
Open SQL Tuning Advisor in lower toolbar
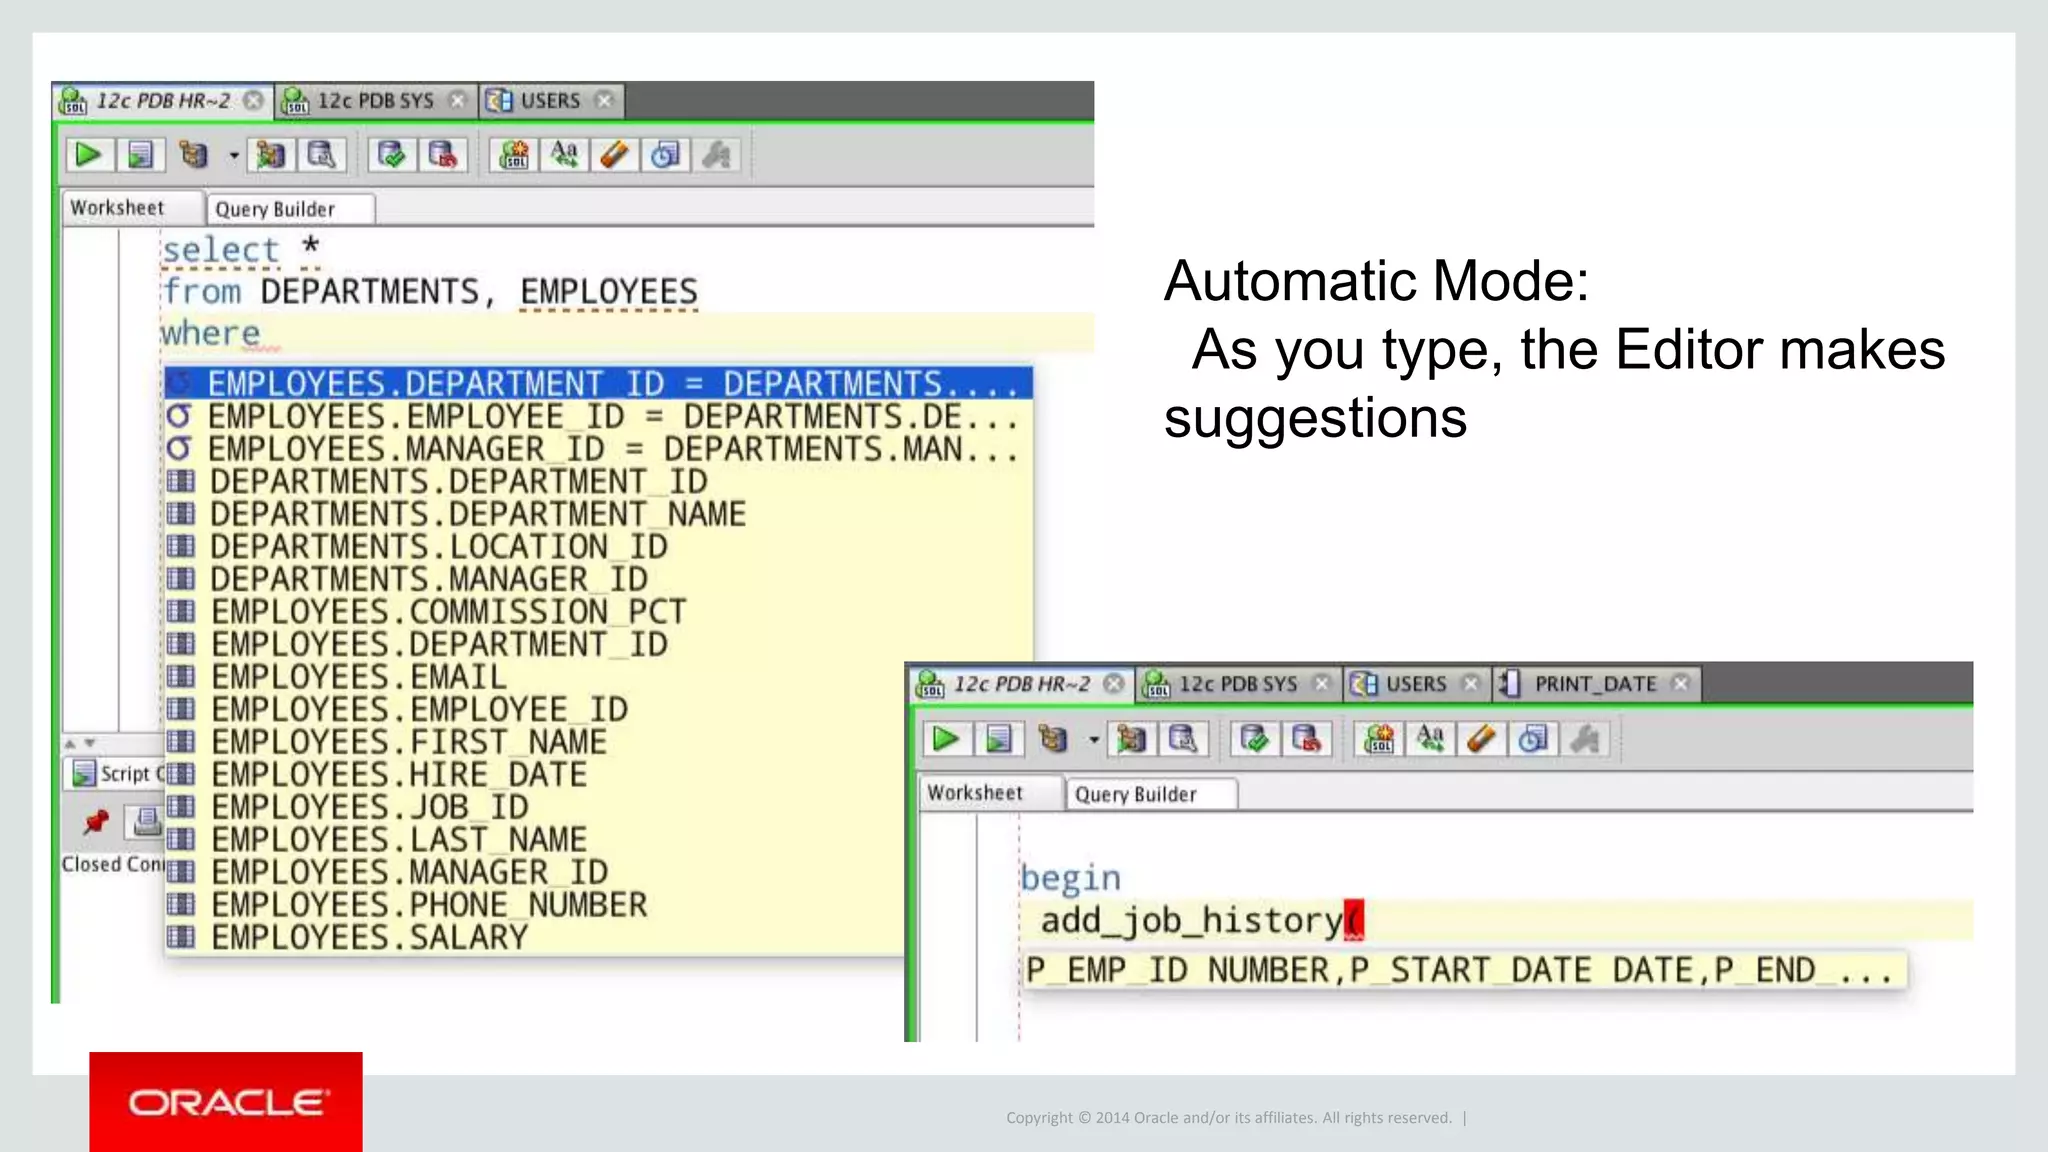(1183, 739)
